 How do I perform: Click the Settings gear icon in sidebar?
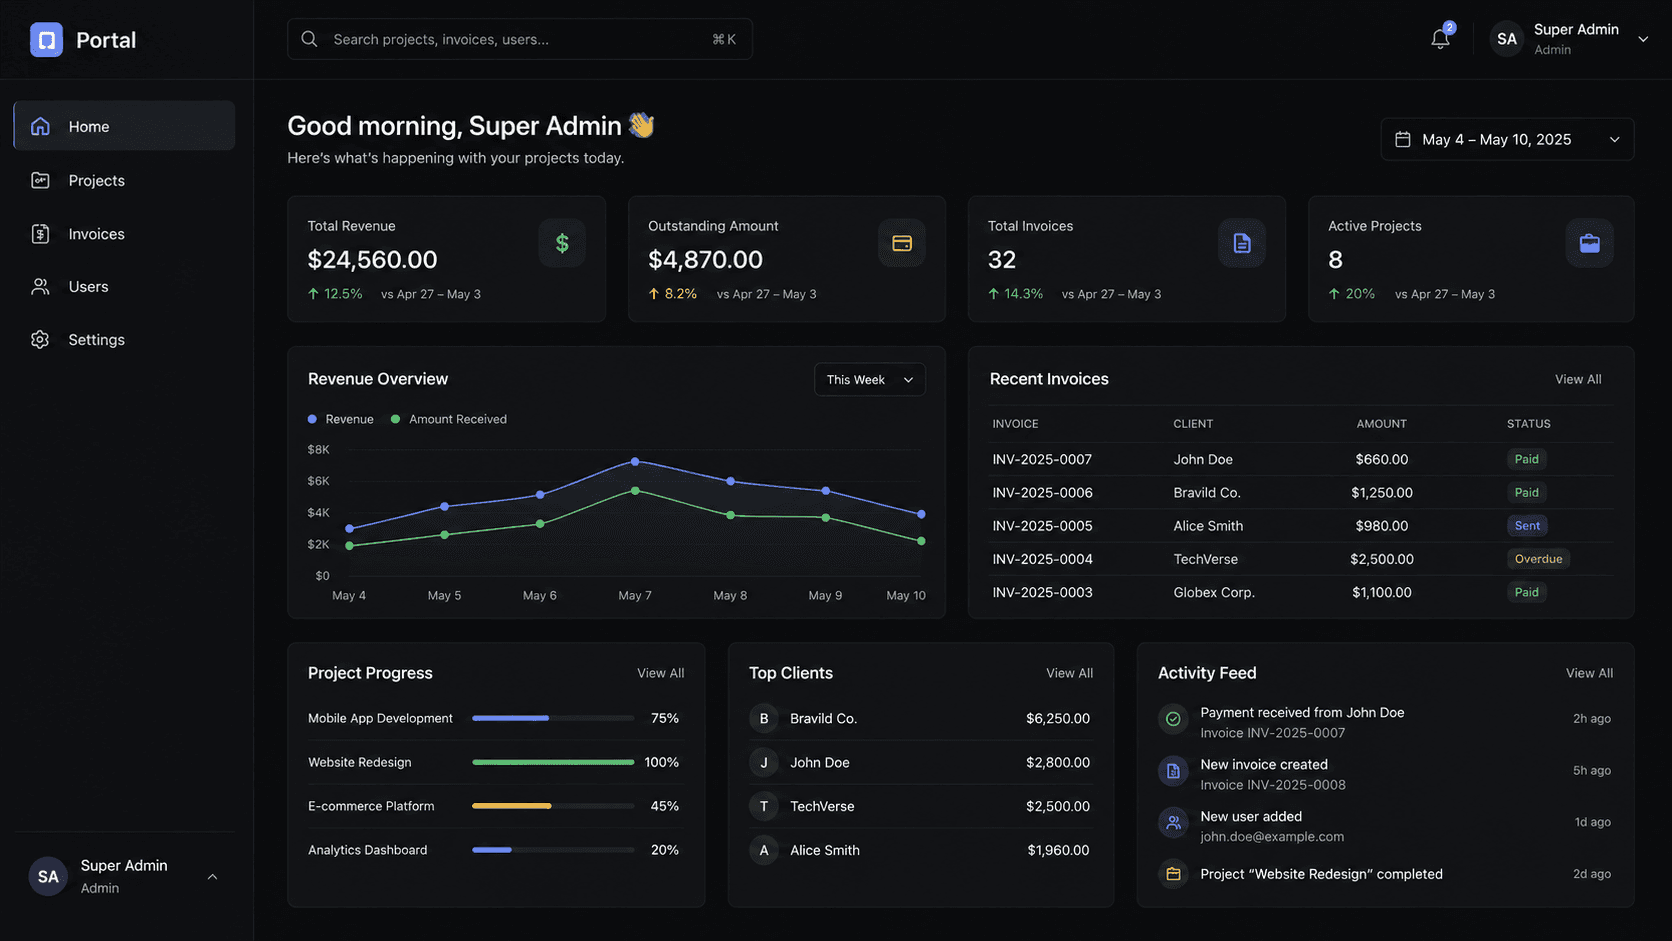(x=40, y=340)
